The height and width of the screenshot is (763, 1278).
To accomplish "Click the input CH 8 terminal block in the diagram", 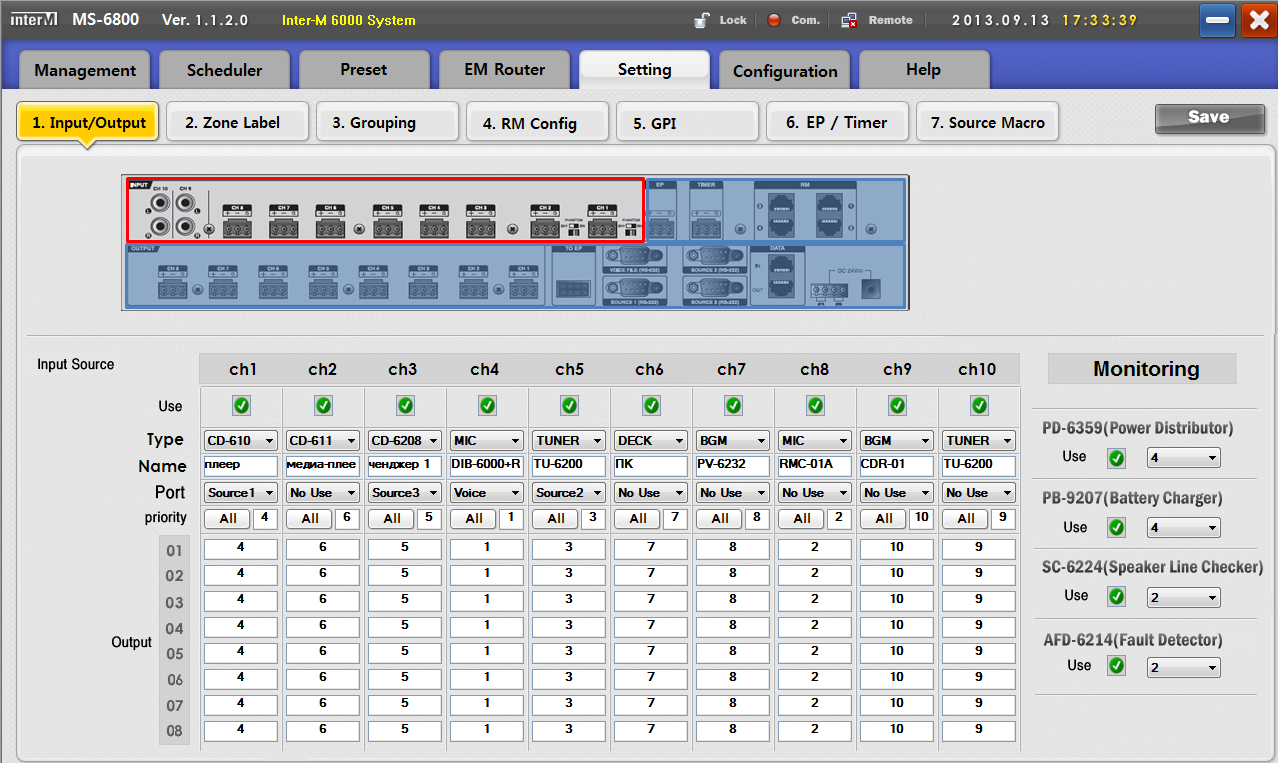I will 236,227.
